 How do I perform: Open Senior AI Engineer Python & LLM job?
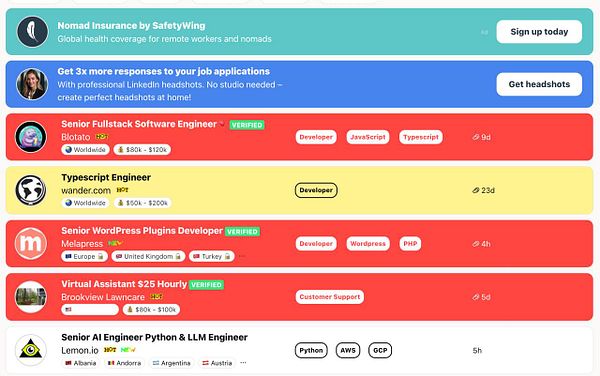click(154, 337)
